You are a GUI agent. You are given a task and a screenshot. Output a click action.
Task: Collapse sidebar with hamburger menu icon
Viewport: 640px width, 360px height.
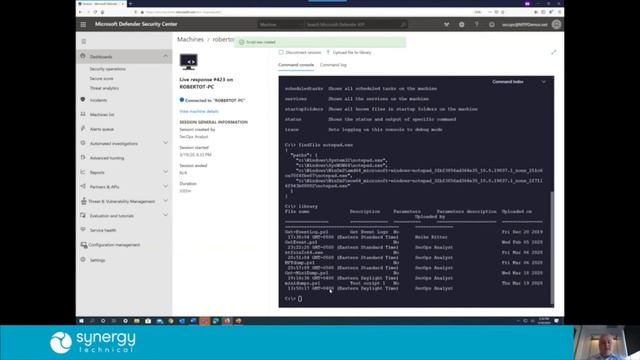pos(84,41)
